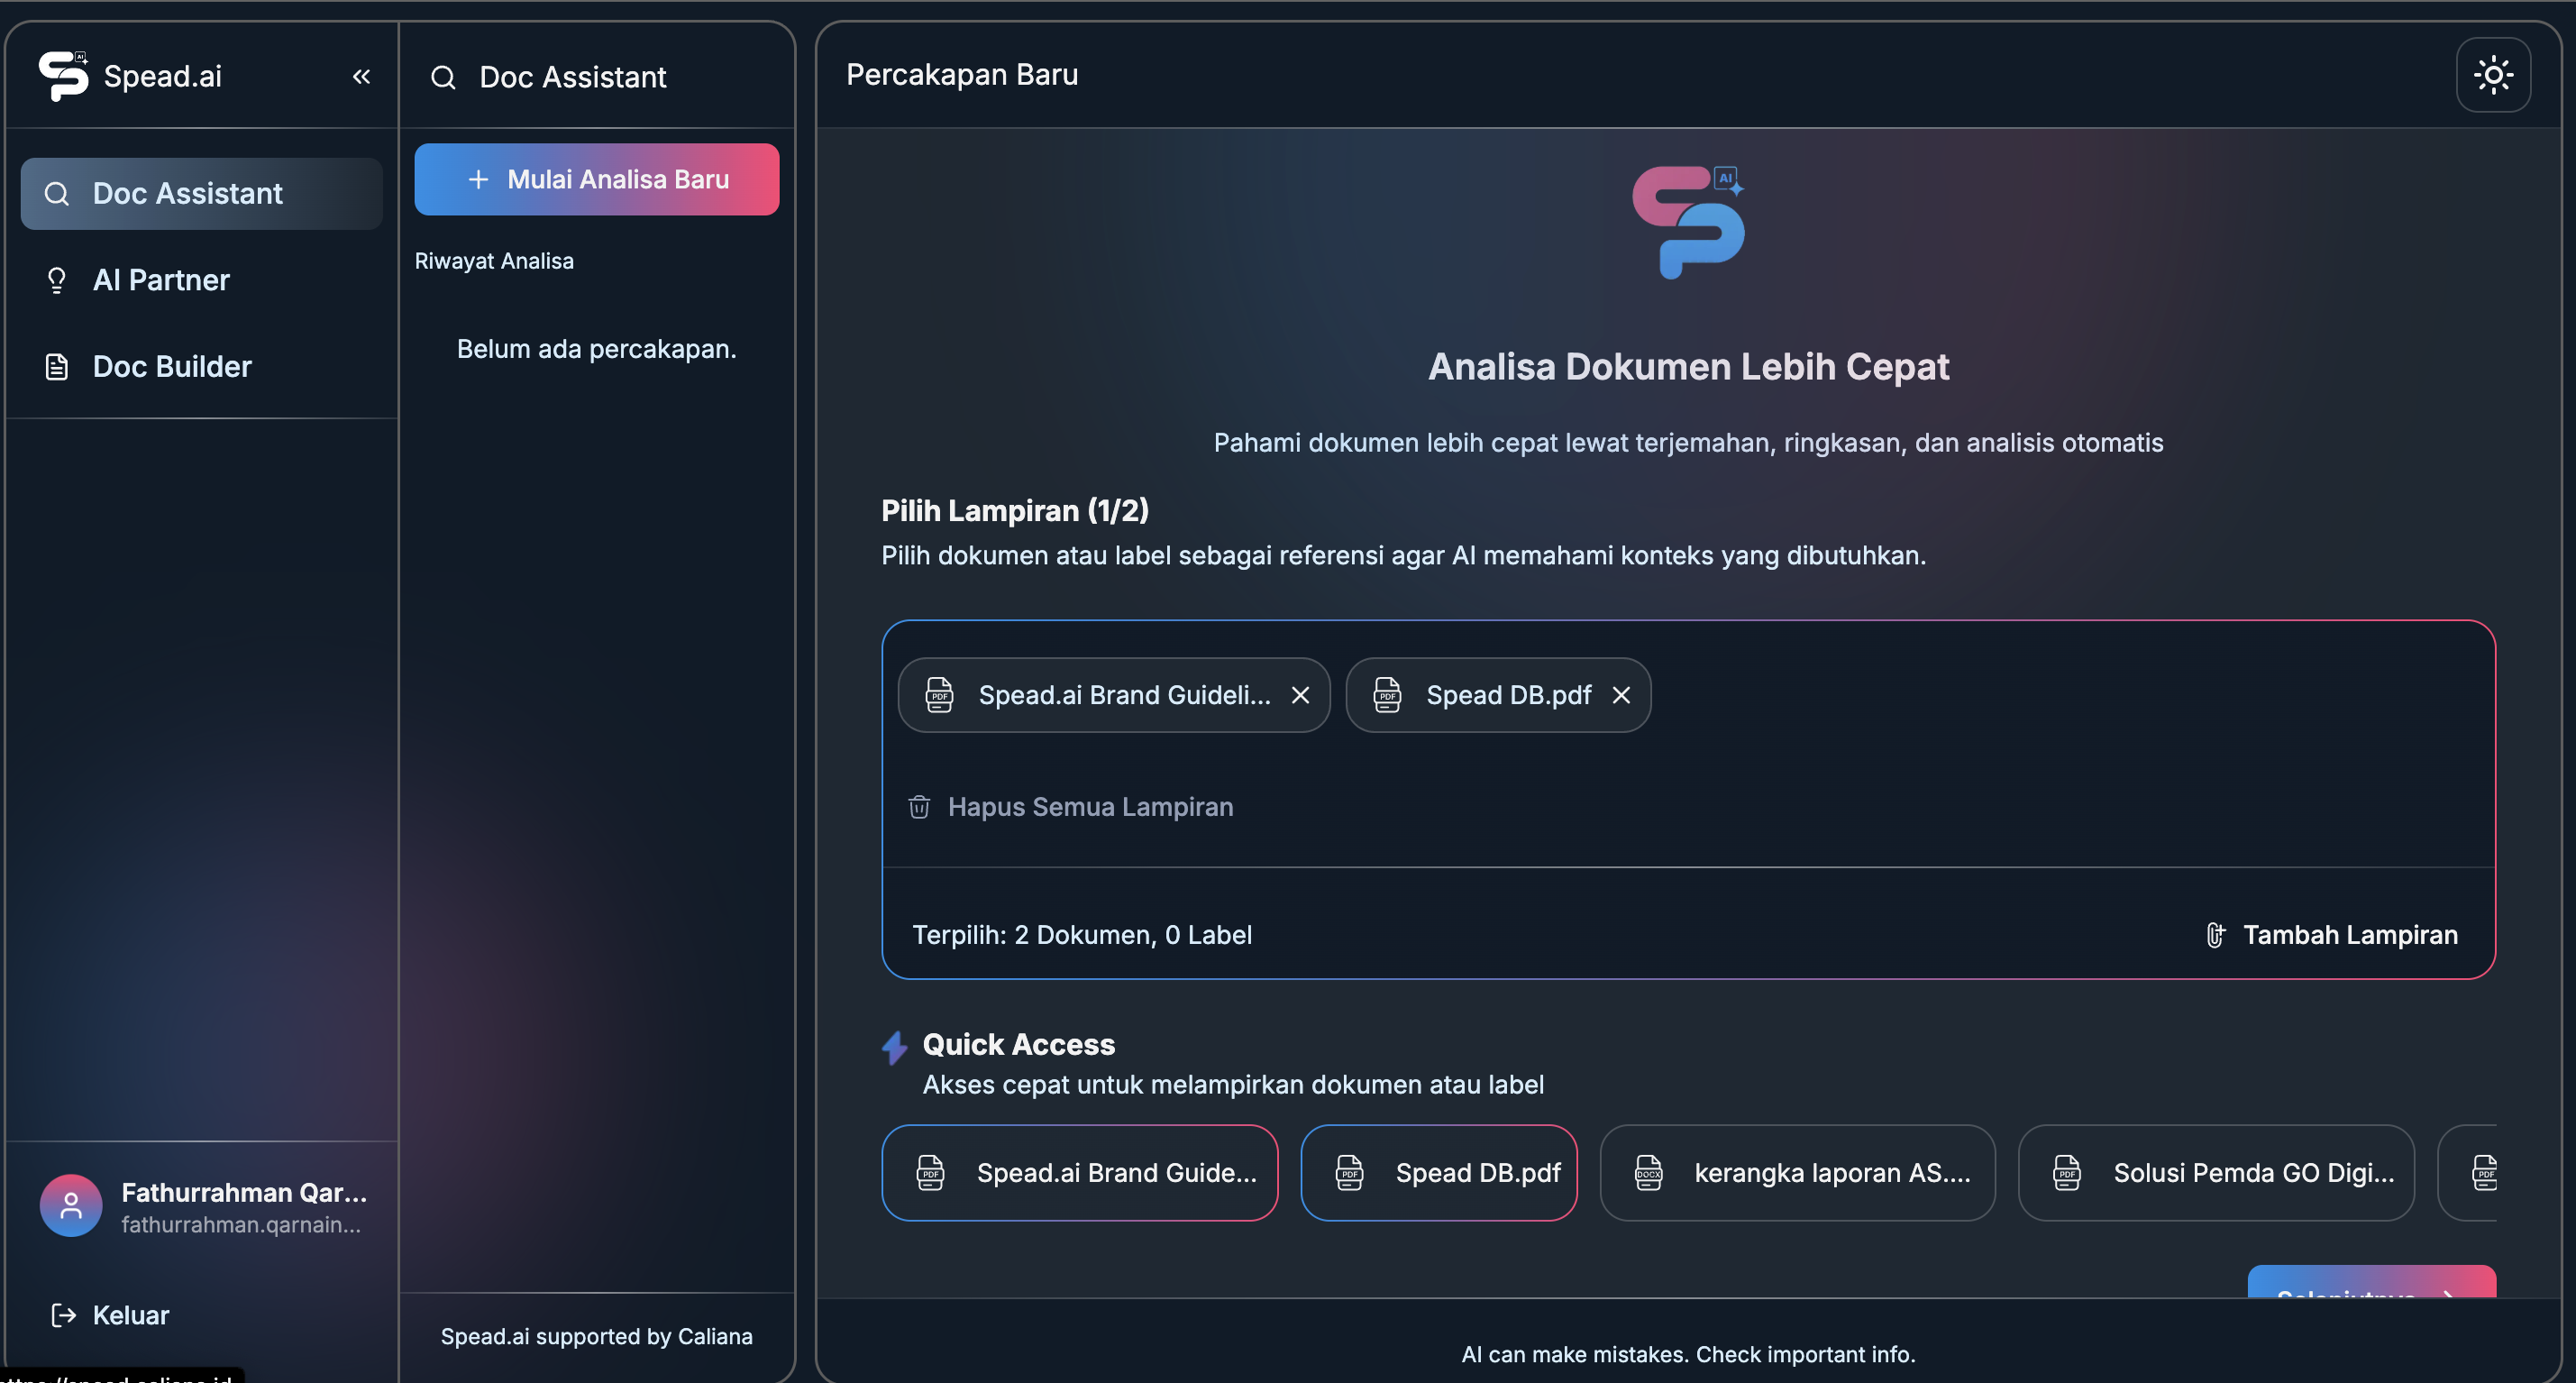2576x1383 pixels.
Task: Remove the Spead DB.pdf attachment
Action: click(1621, 694)
